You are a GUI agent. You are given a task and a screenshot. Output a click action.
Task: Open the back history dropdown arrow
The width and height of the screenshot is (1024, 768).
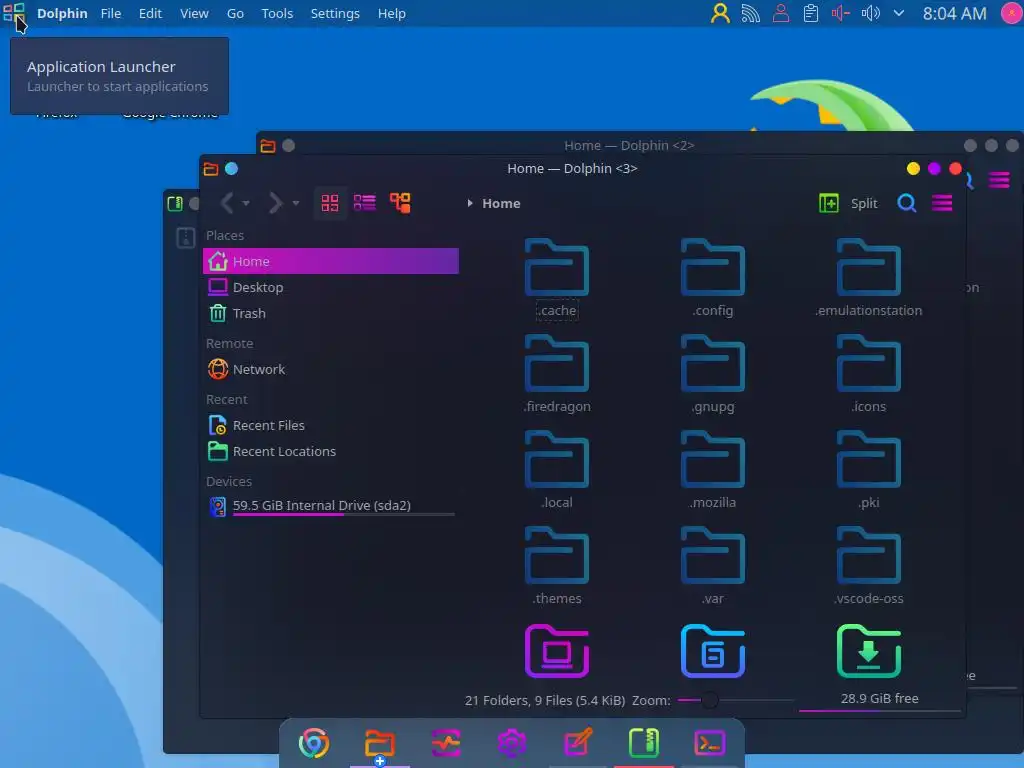coord(246,204)
